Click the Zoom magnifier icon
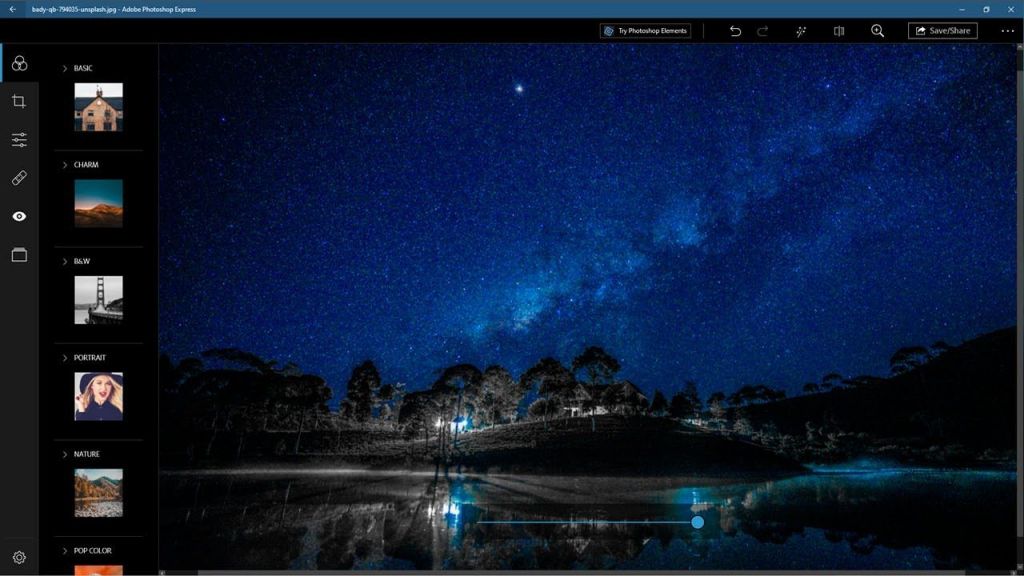The width and height of the screenshot is (1024, 576). tap(877, 31)
